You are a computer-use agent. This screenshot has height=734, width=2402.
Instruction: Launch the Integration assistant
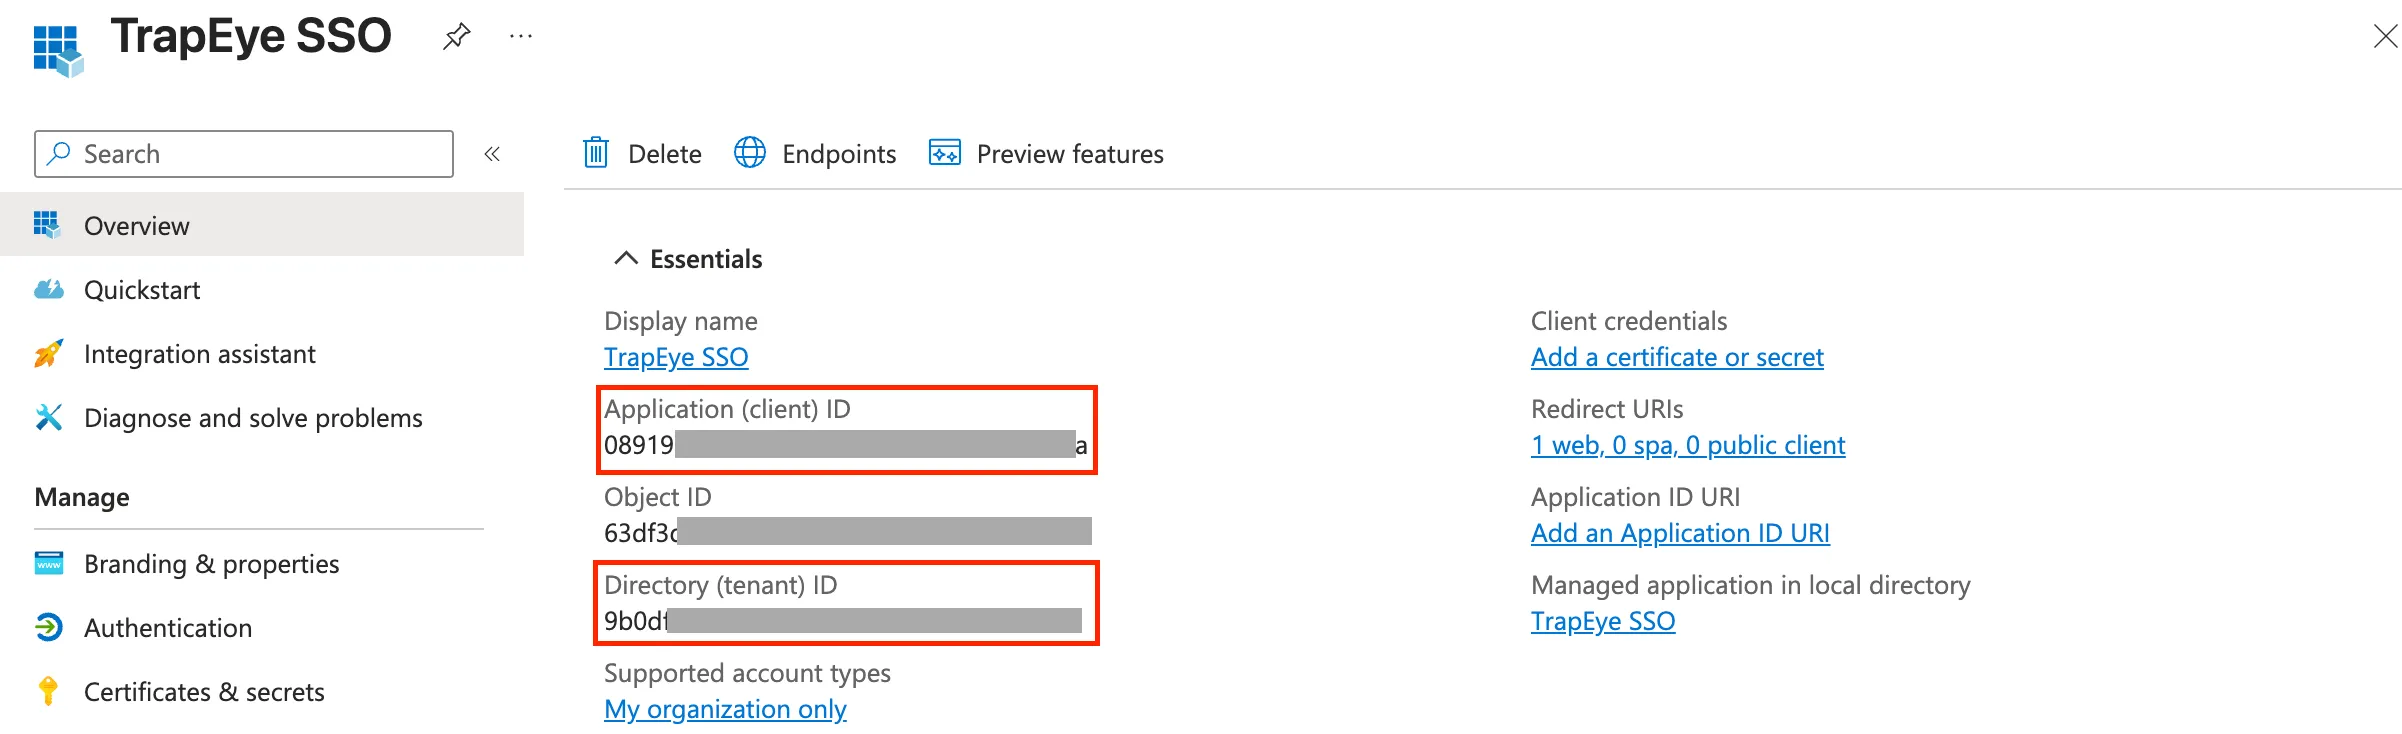[199, 353]
